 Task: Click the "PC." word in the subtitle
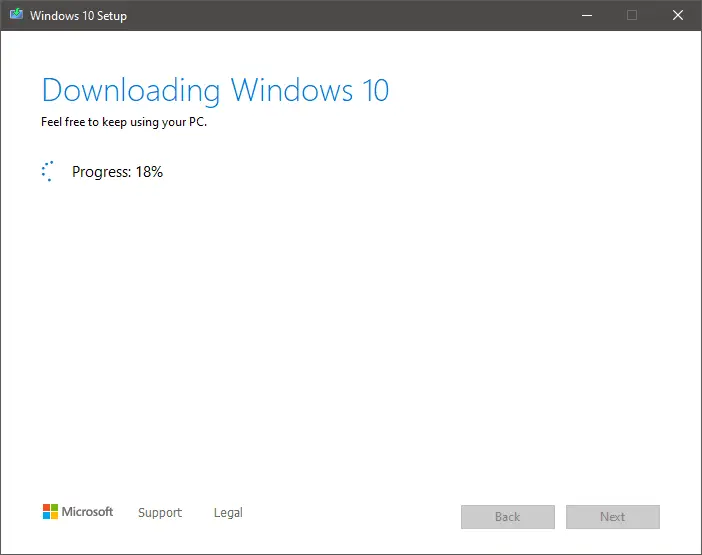point(198,122)
